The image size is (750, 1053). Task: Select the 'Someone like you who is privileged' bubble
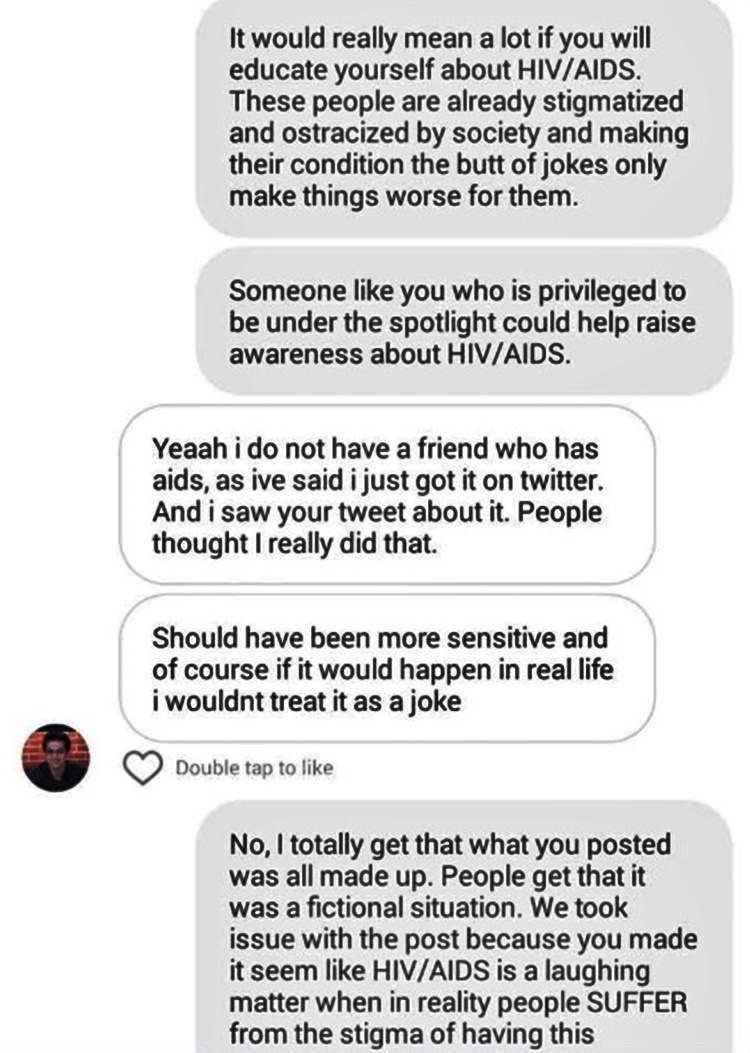(465, 322)
